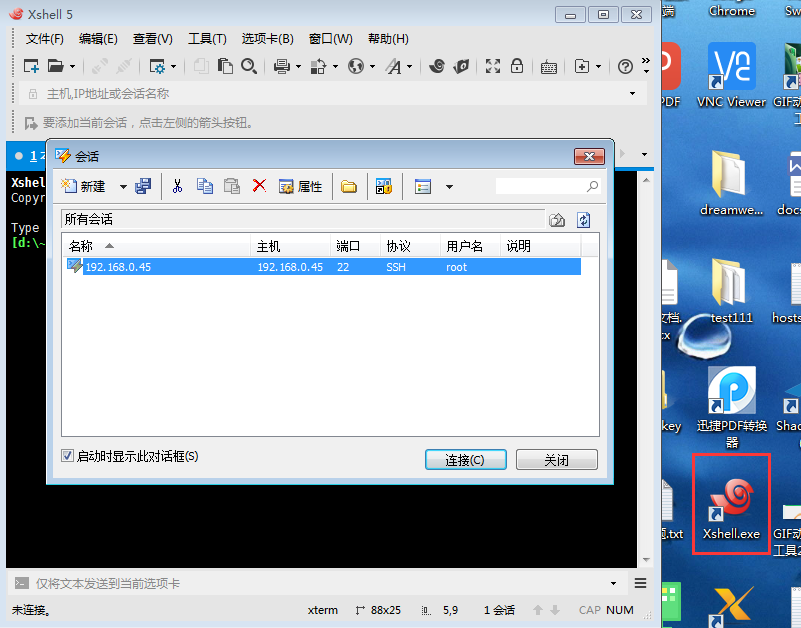Expand the send-text bar dropdown arrow
This screenshot has width=801, height=628.
coord(613,584)
